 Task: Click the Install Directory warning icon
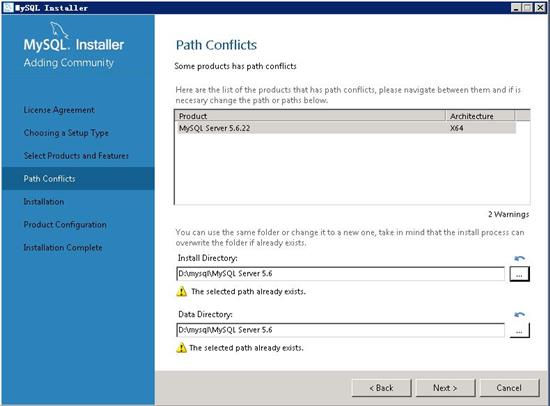pos(181,291)
